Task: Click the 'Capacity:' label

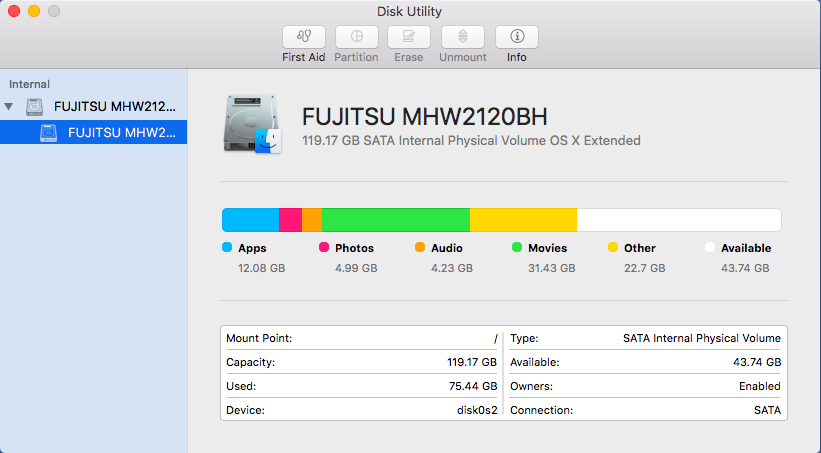Action: coord(250,362)
